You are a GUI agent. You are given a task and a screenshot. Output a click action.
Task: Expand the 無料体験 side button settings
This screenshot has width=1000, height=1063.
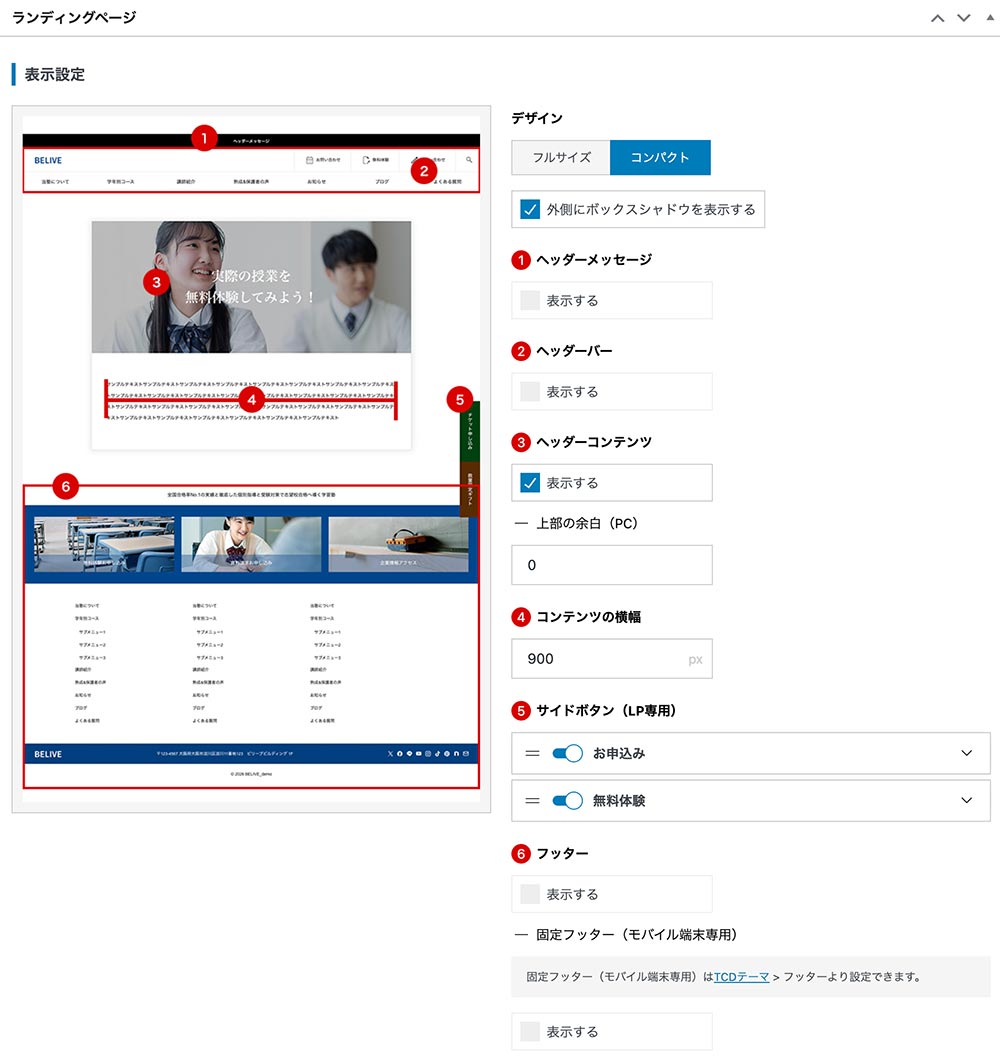click(x=966, y=800)
